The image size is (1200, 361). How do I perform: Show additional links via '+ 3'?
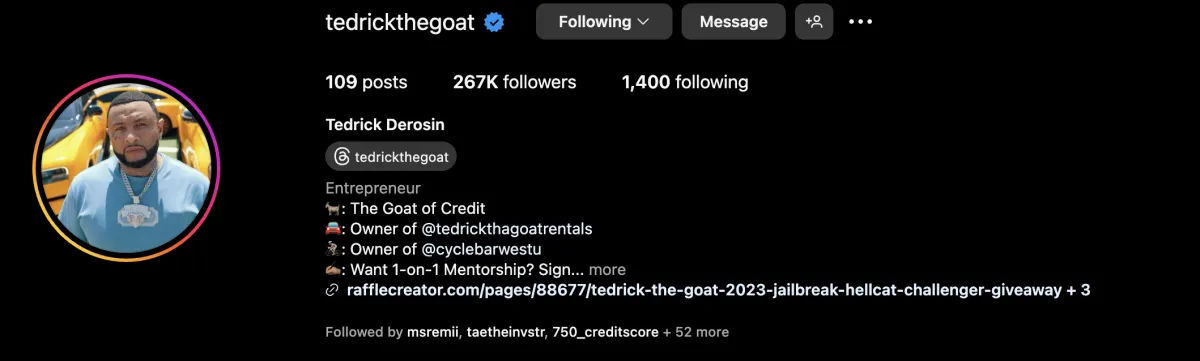pyautogui.click(x=1078, y=290)
